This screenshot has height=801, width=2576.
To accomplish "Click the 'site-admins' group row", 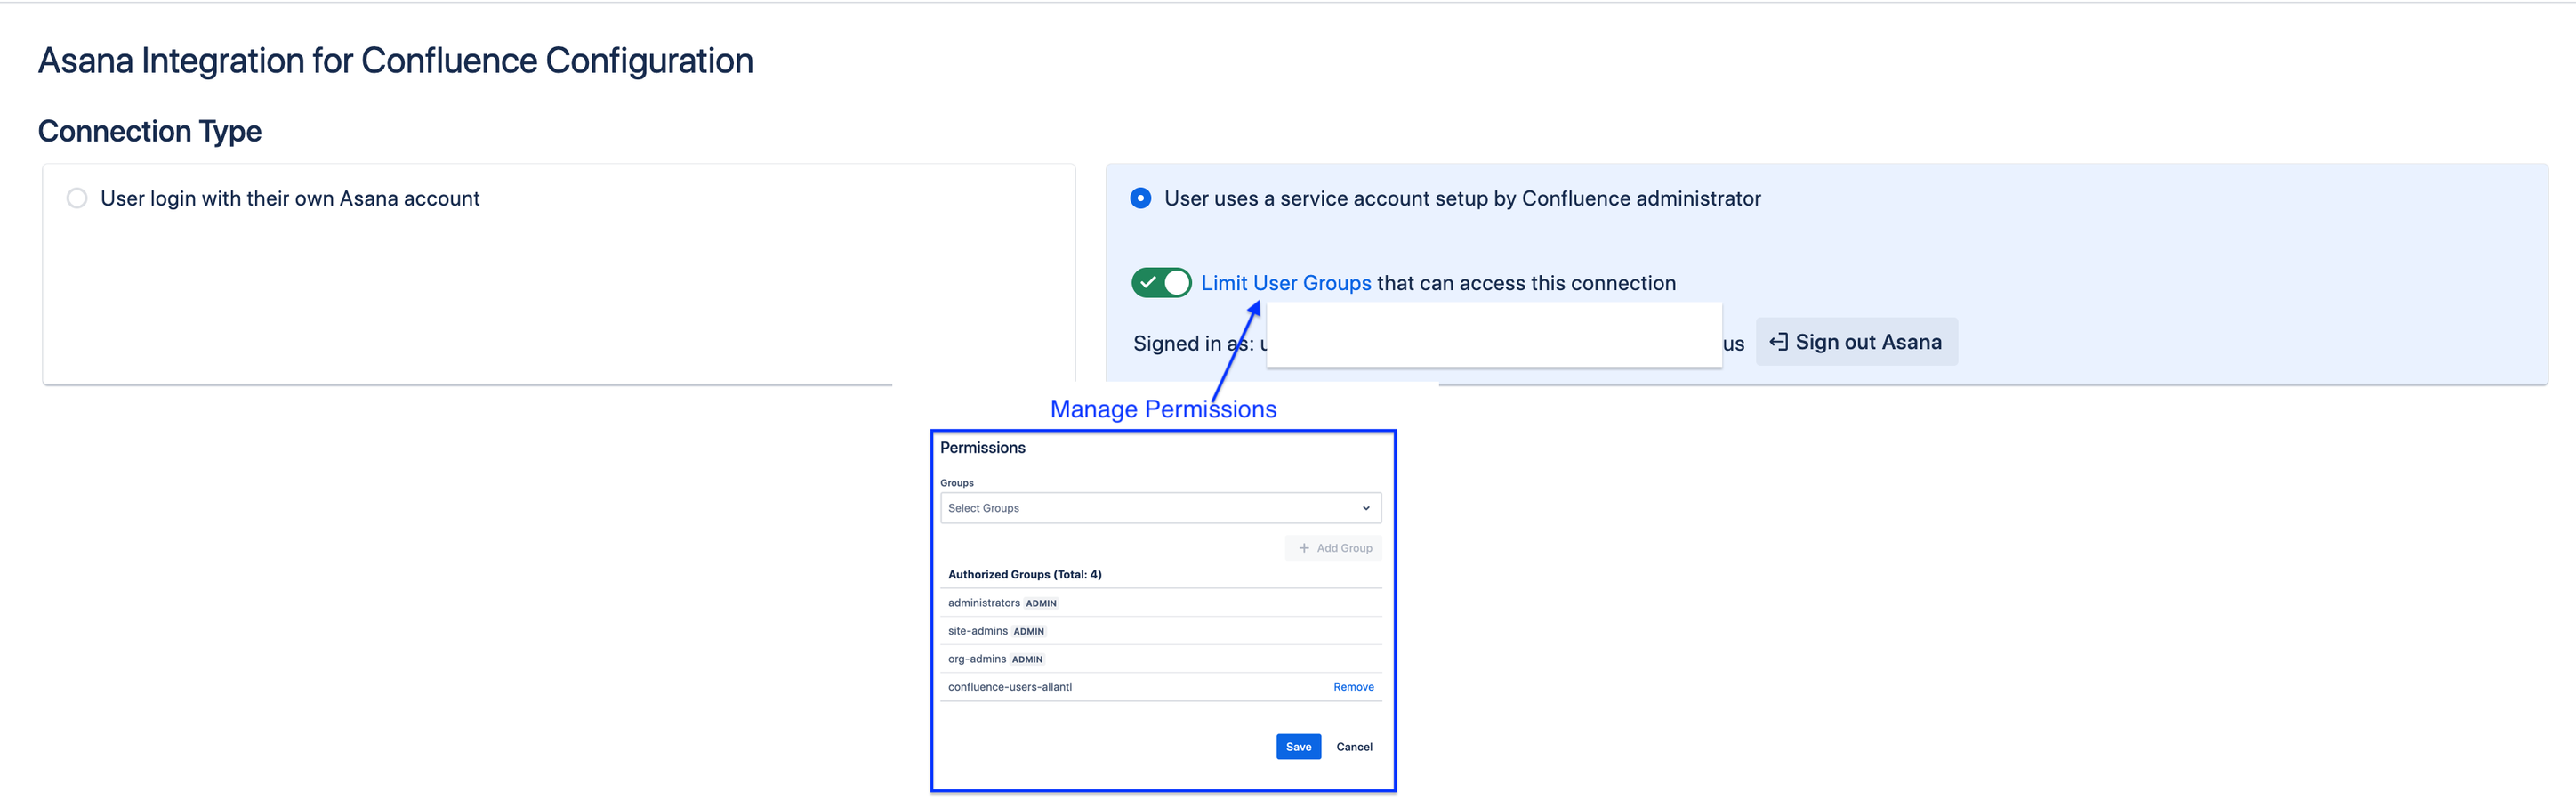I will click(x=1160, y=631).
